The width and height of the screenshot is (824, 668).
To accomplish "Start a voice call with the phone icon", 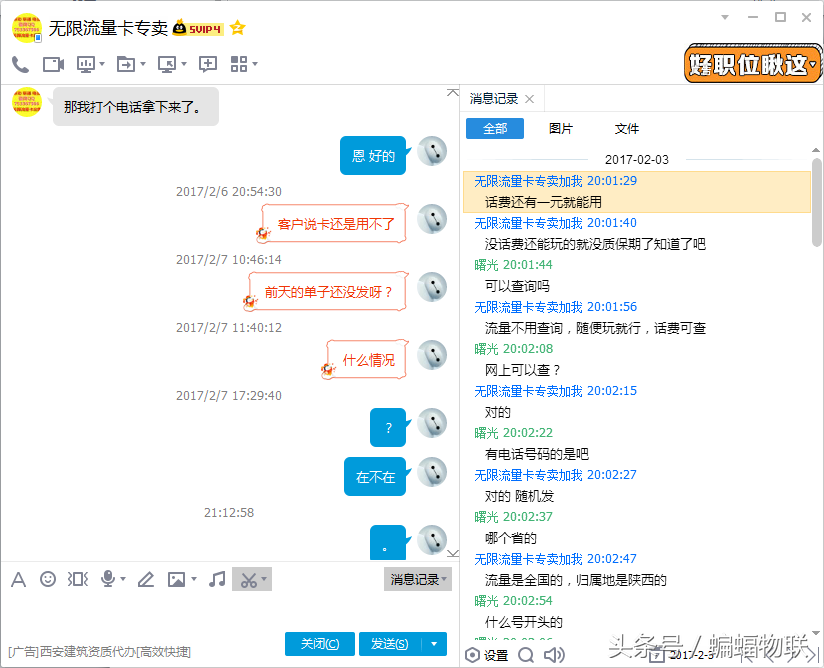I will 18,63.
